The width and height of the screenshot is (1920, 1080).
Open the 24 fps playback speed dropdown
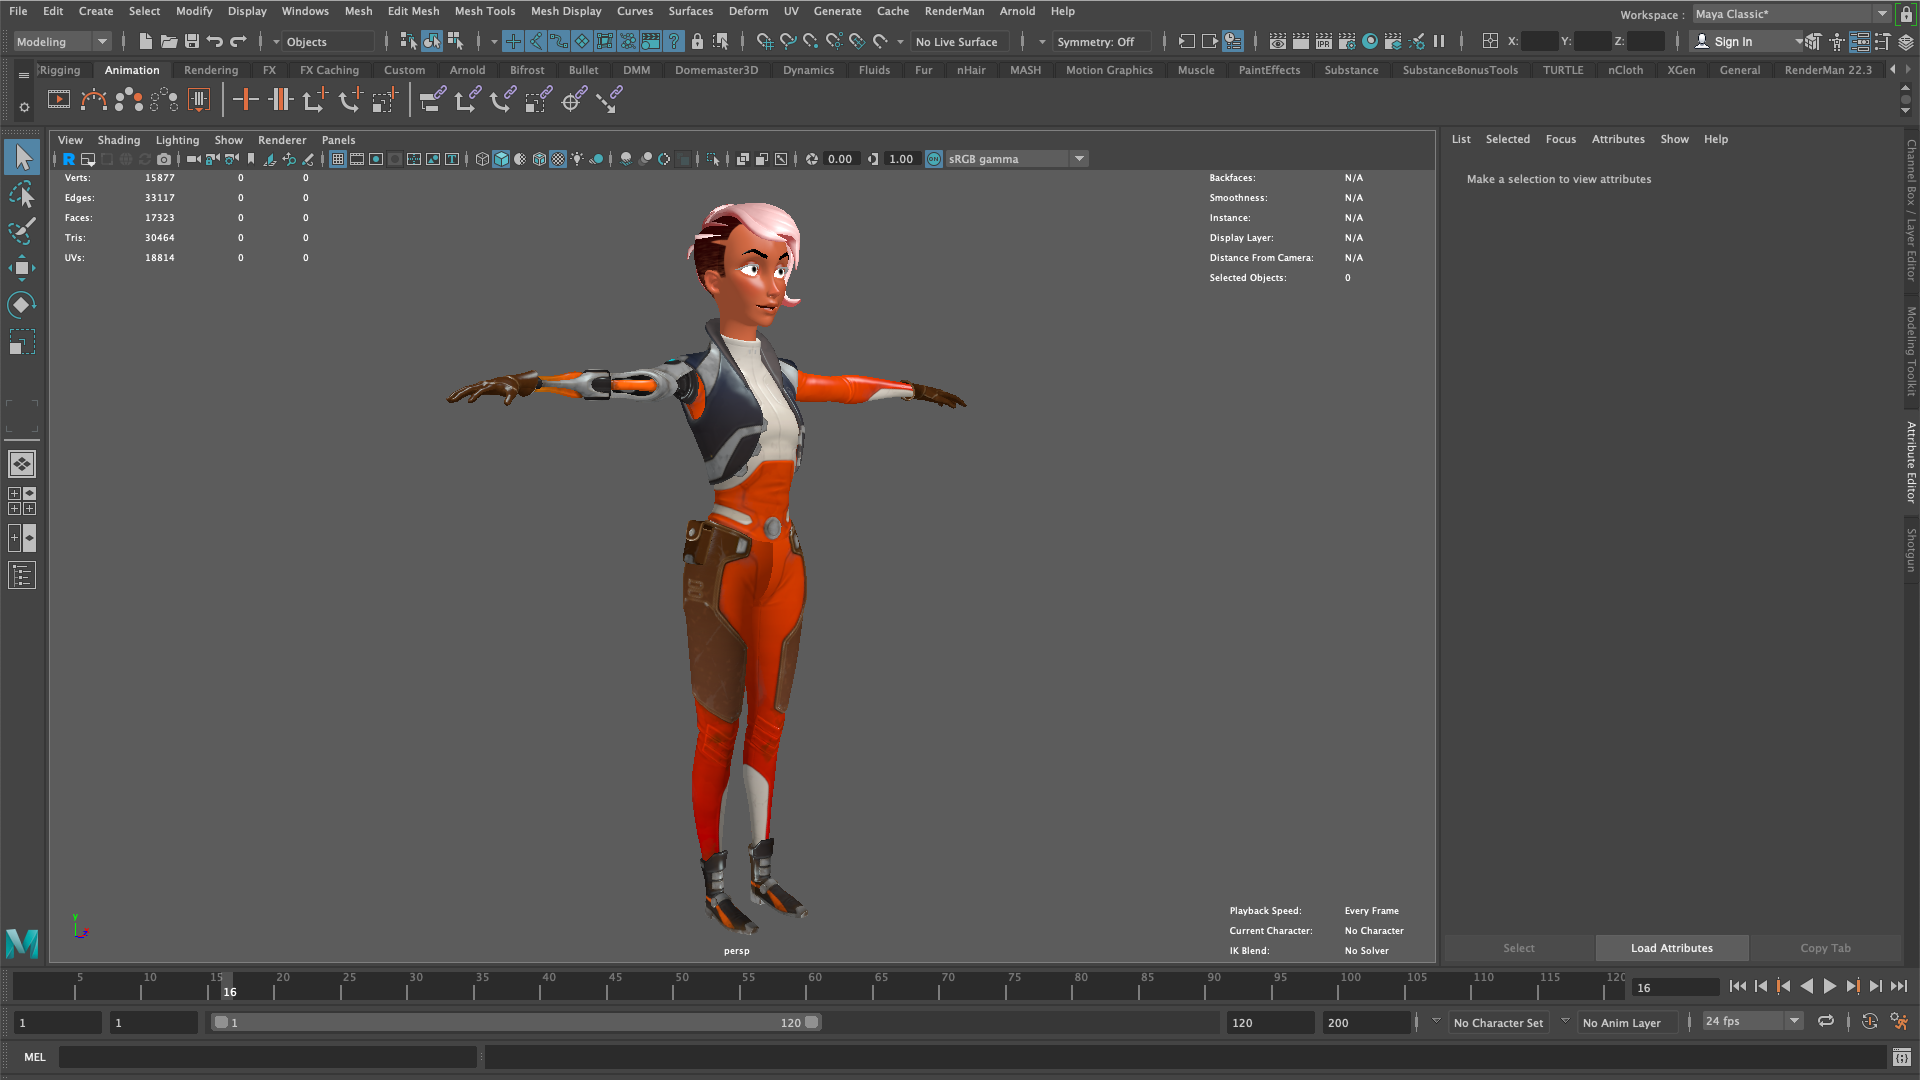1793,1021
